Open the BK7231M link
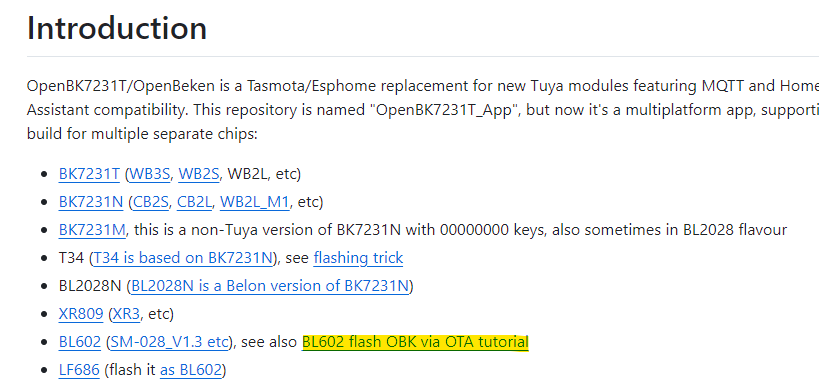This screenshot has width=819, height=385. coord(92,230)
